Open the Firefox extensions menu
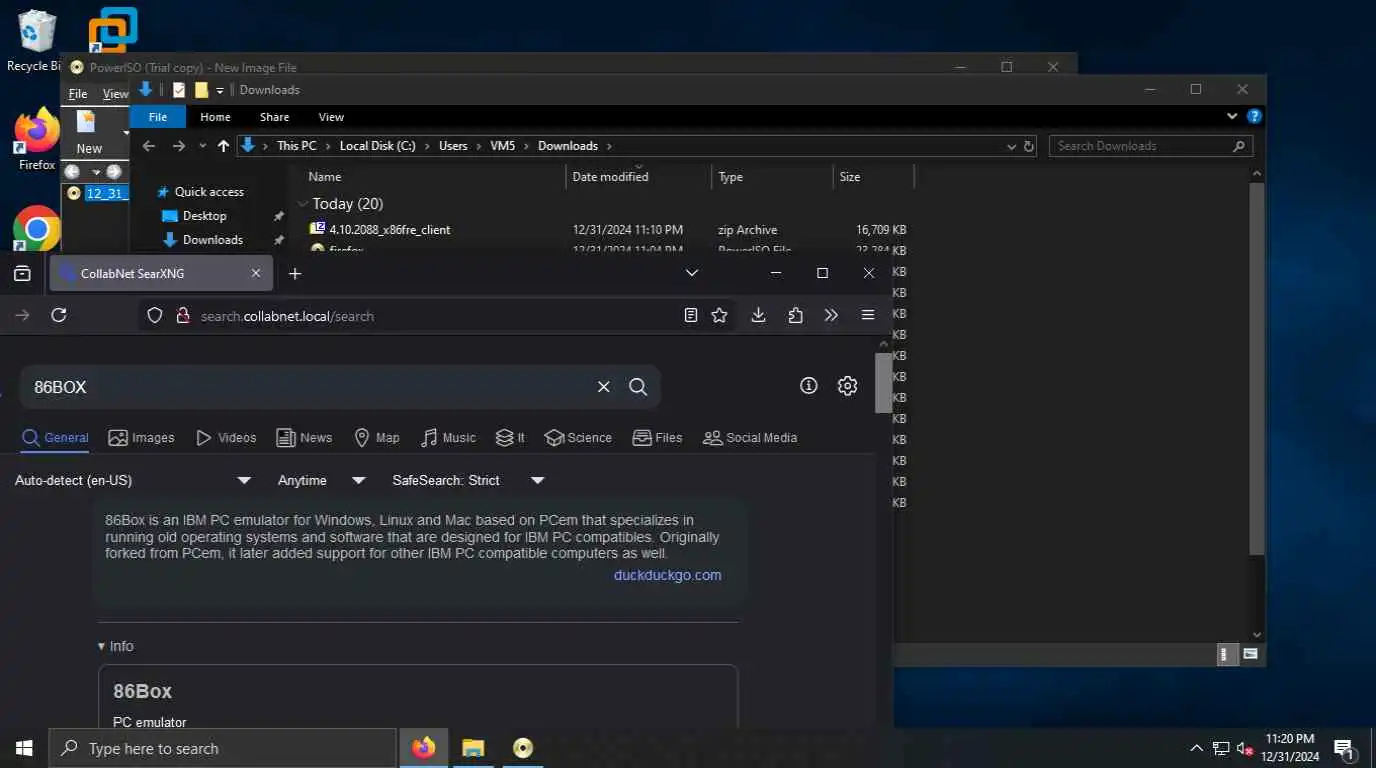 pos(795,315)
